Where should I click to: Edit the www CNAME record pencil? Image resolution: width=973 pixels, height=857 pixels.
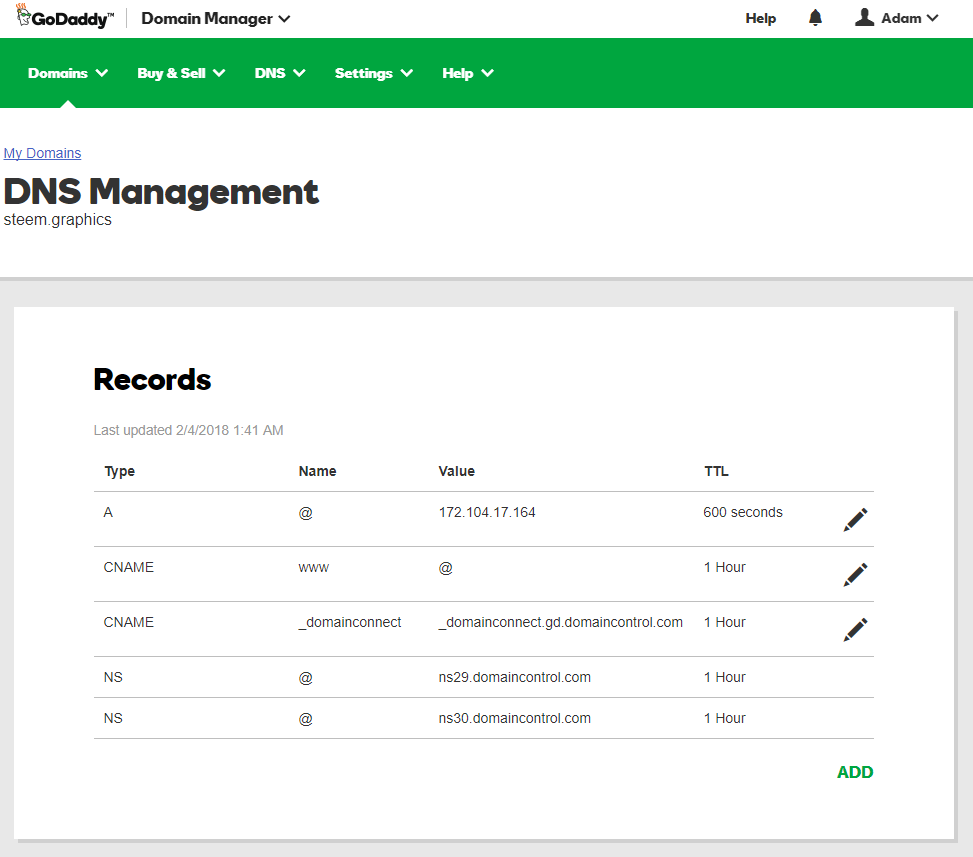tap(855, 575)
